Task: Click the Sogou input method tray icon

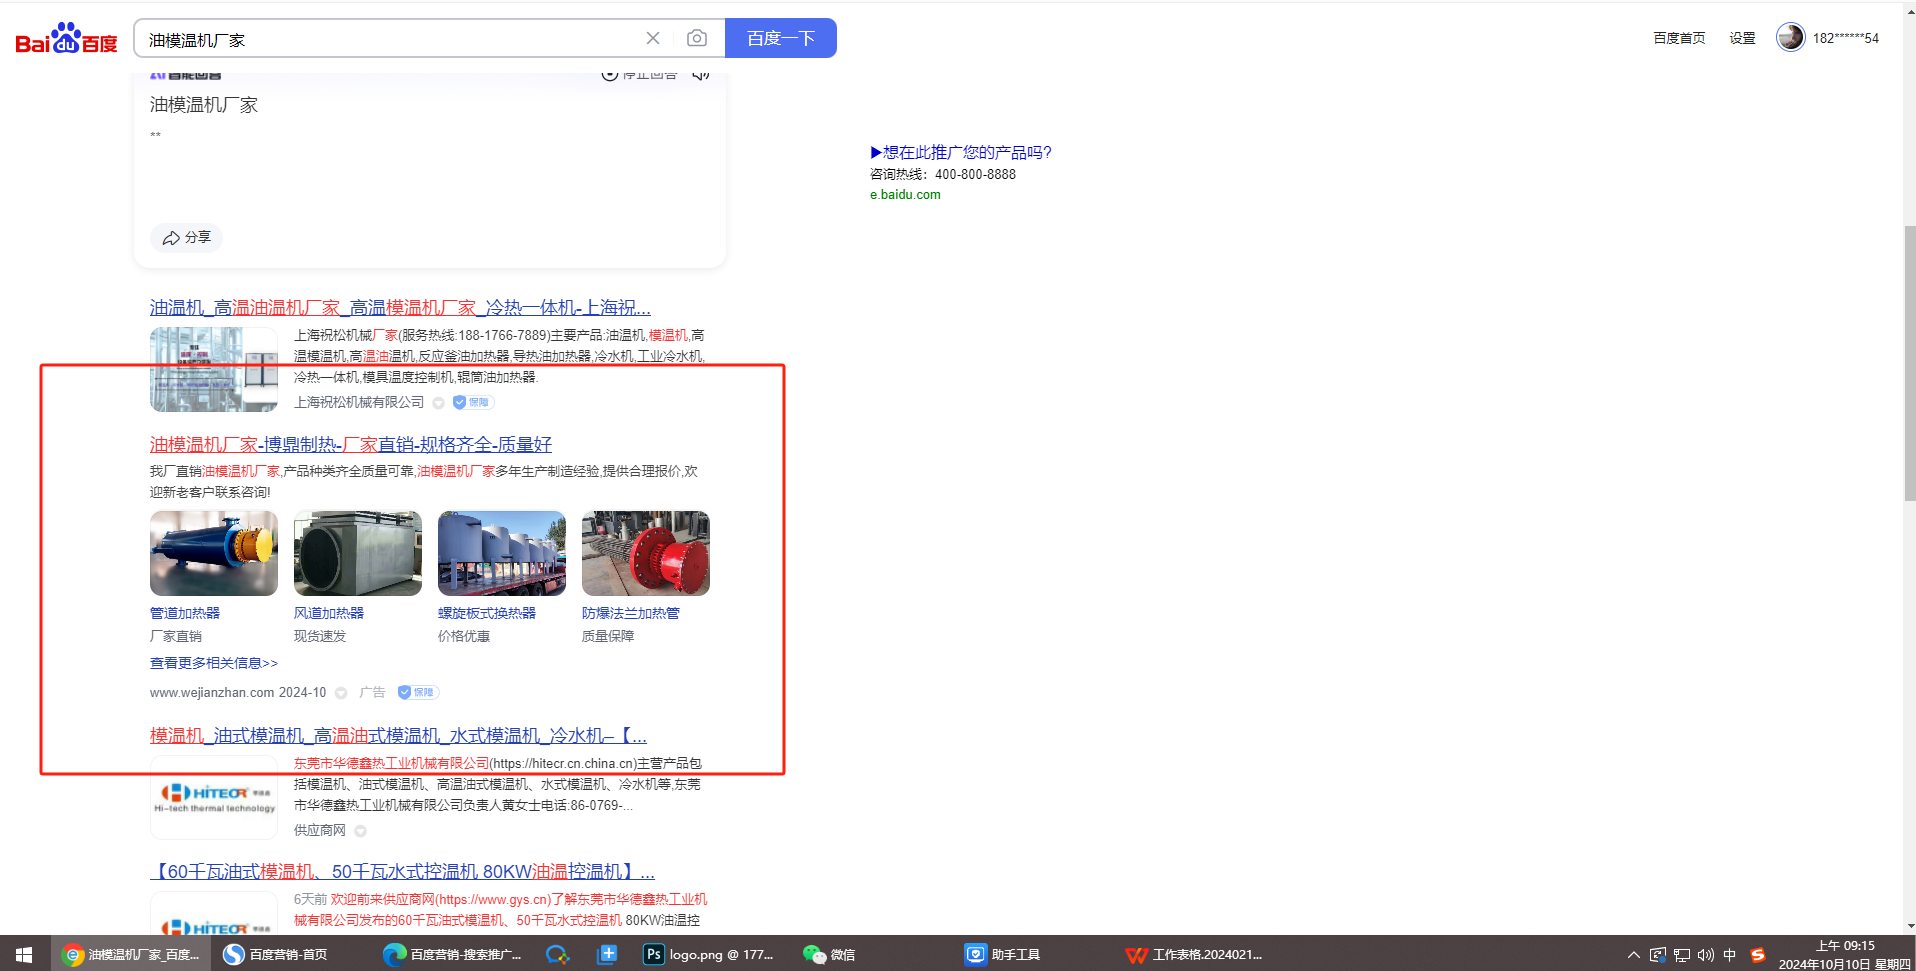Action: click(x=1757, y=955)
